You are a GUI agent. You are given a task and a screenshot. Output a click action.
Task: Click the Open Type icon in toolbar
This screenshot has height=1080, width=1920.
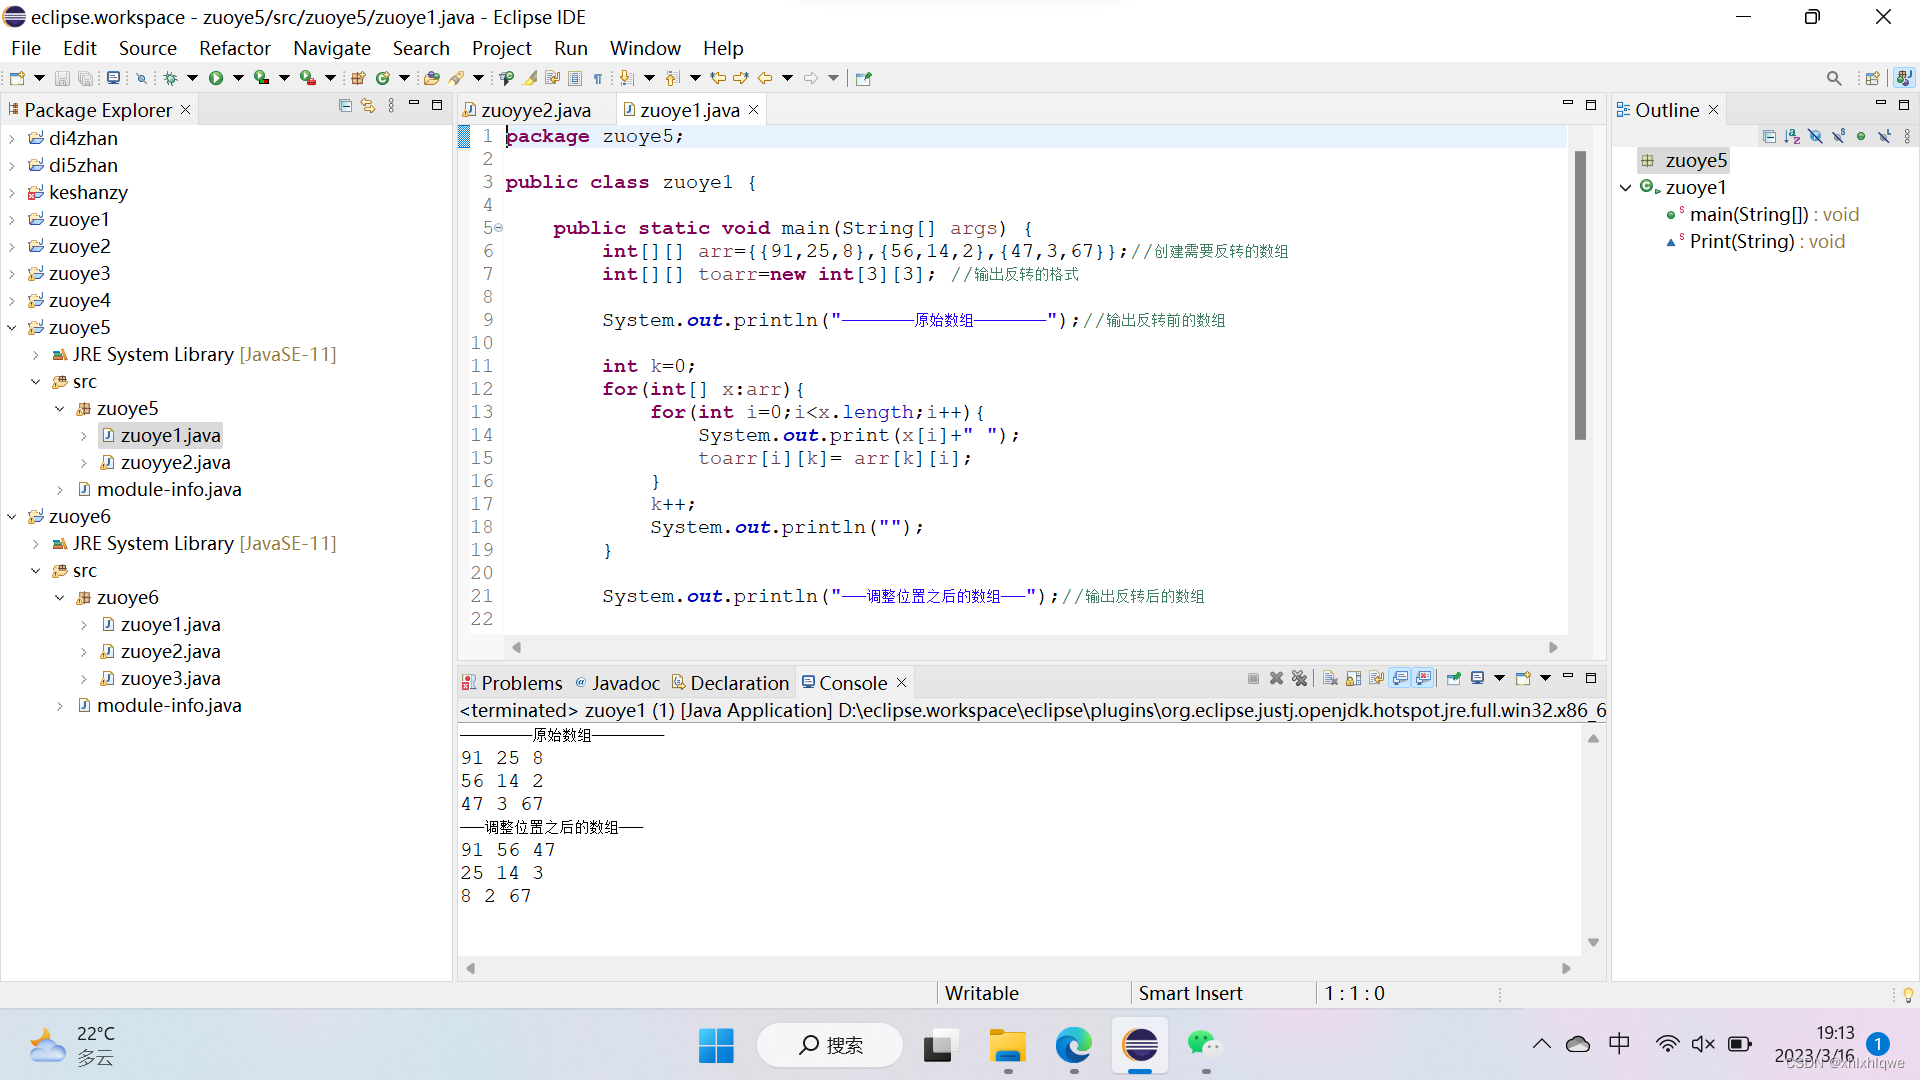[431, 78]
